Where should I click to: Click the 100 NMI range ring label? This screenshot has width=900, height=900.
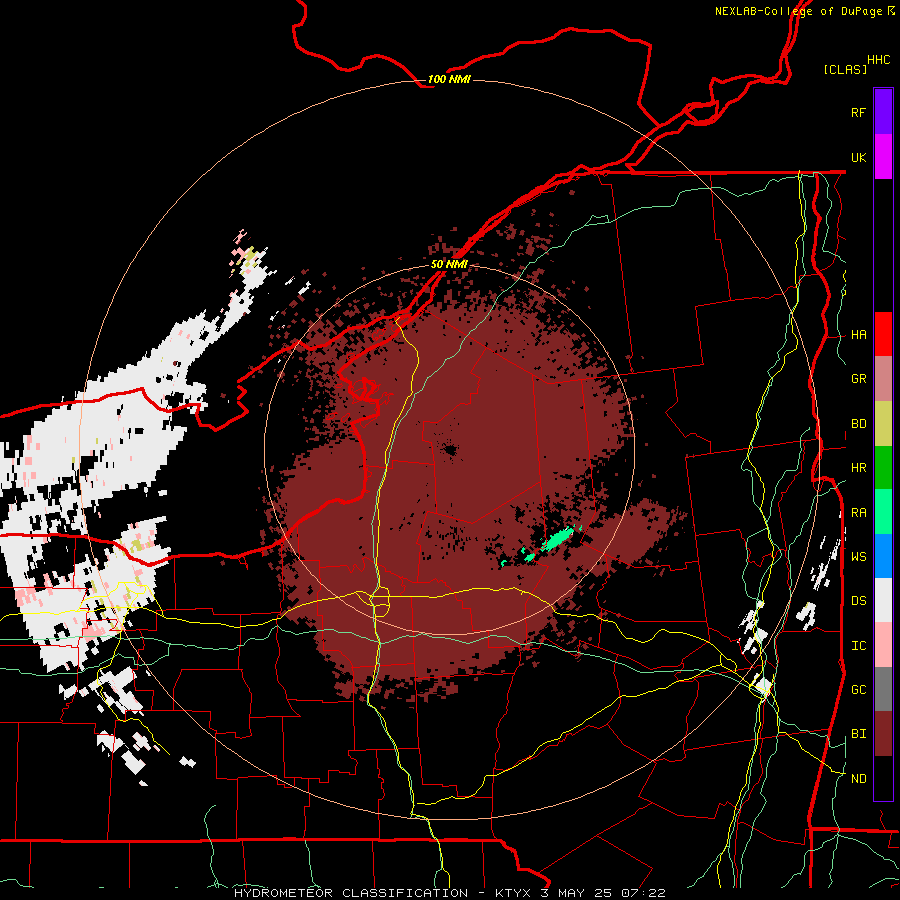[449, 79]
